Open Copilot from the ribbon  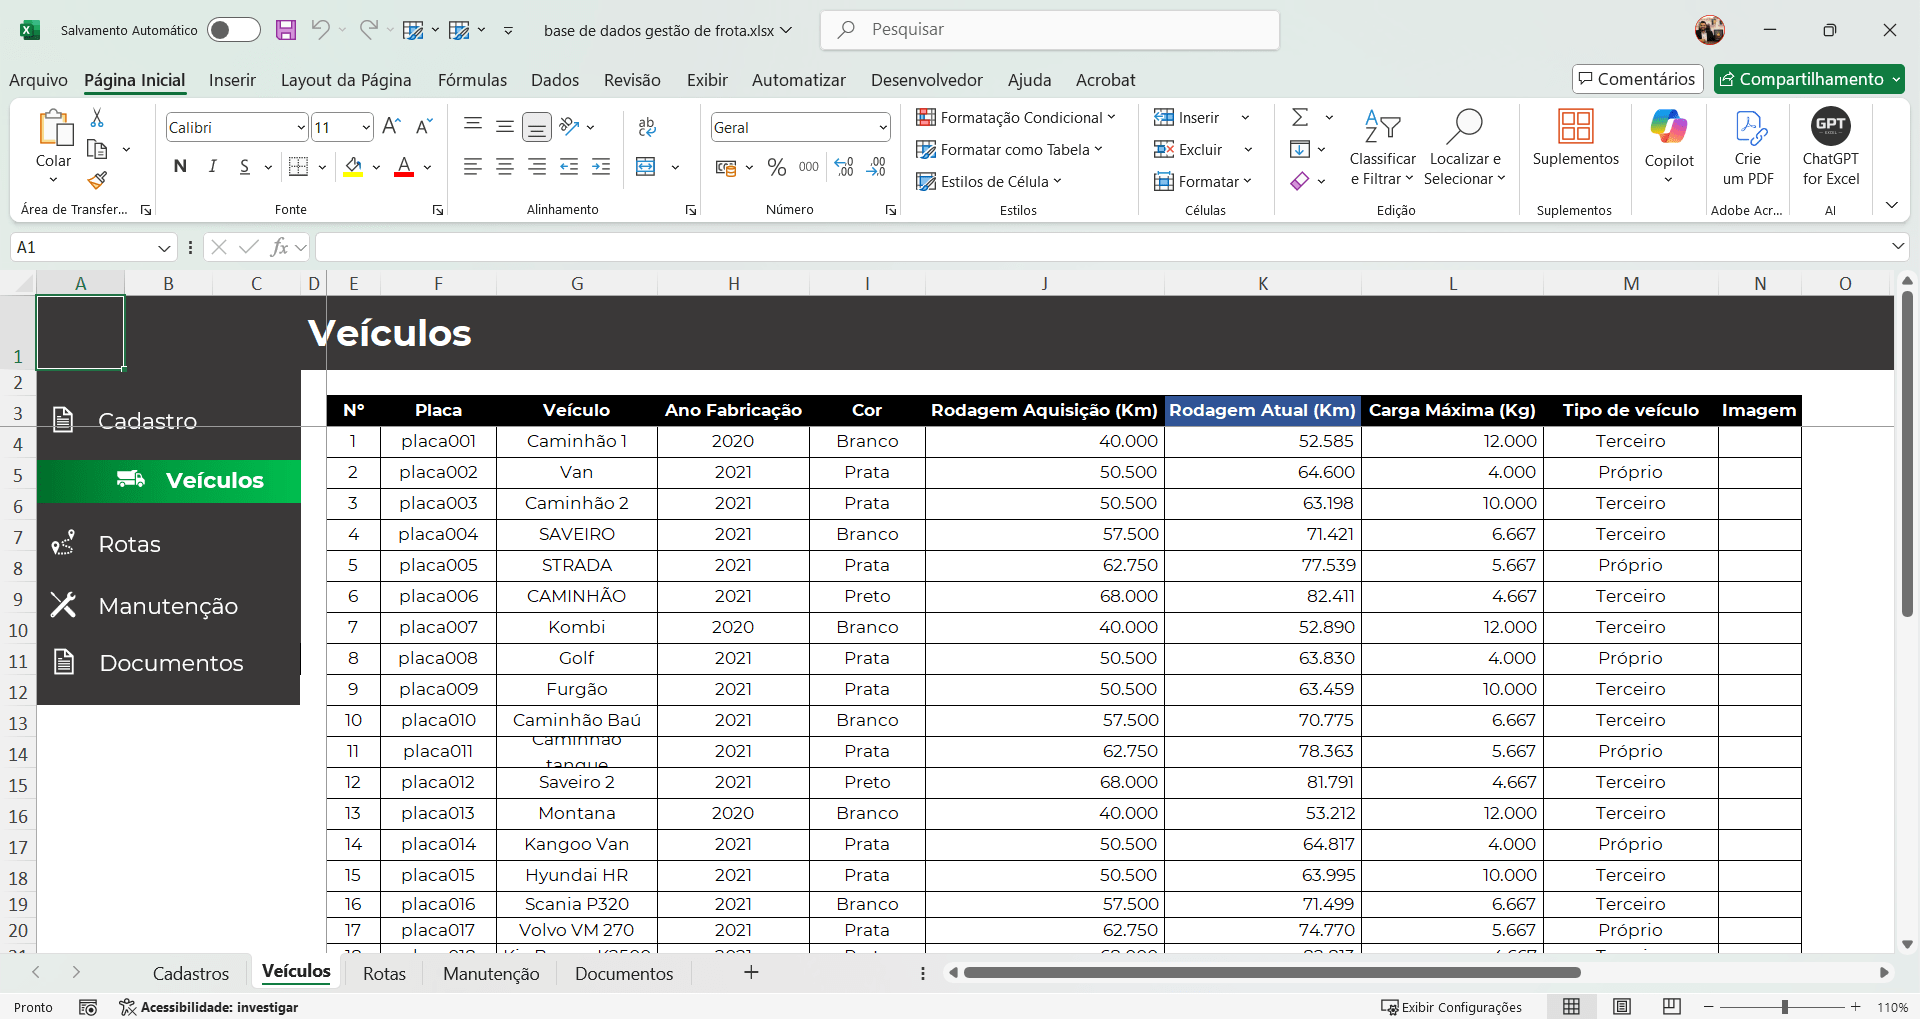(x=1668, y=140)
